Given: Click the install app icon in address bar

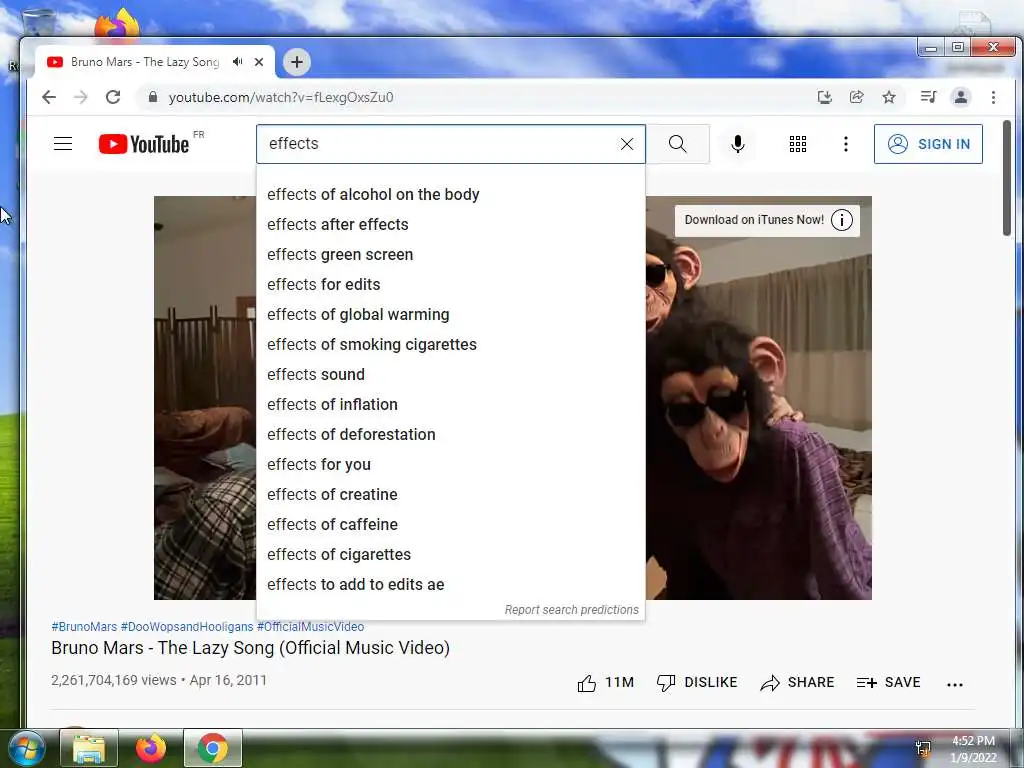Looking at the screenshot, I should [825, 97].
